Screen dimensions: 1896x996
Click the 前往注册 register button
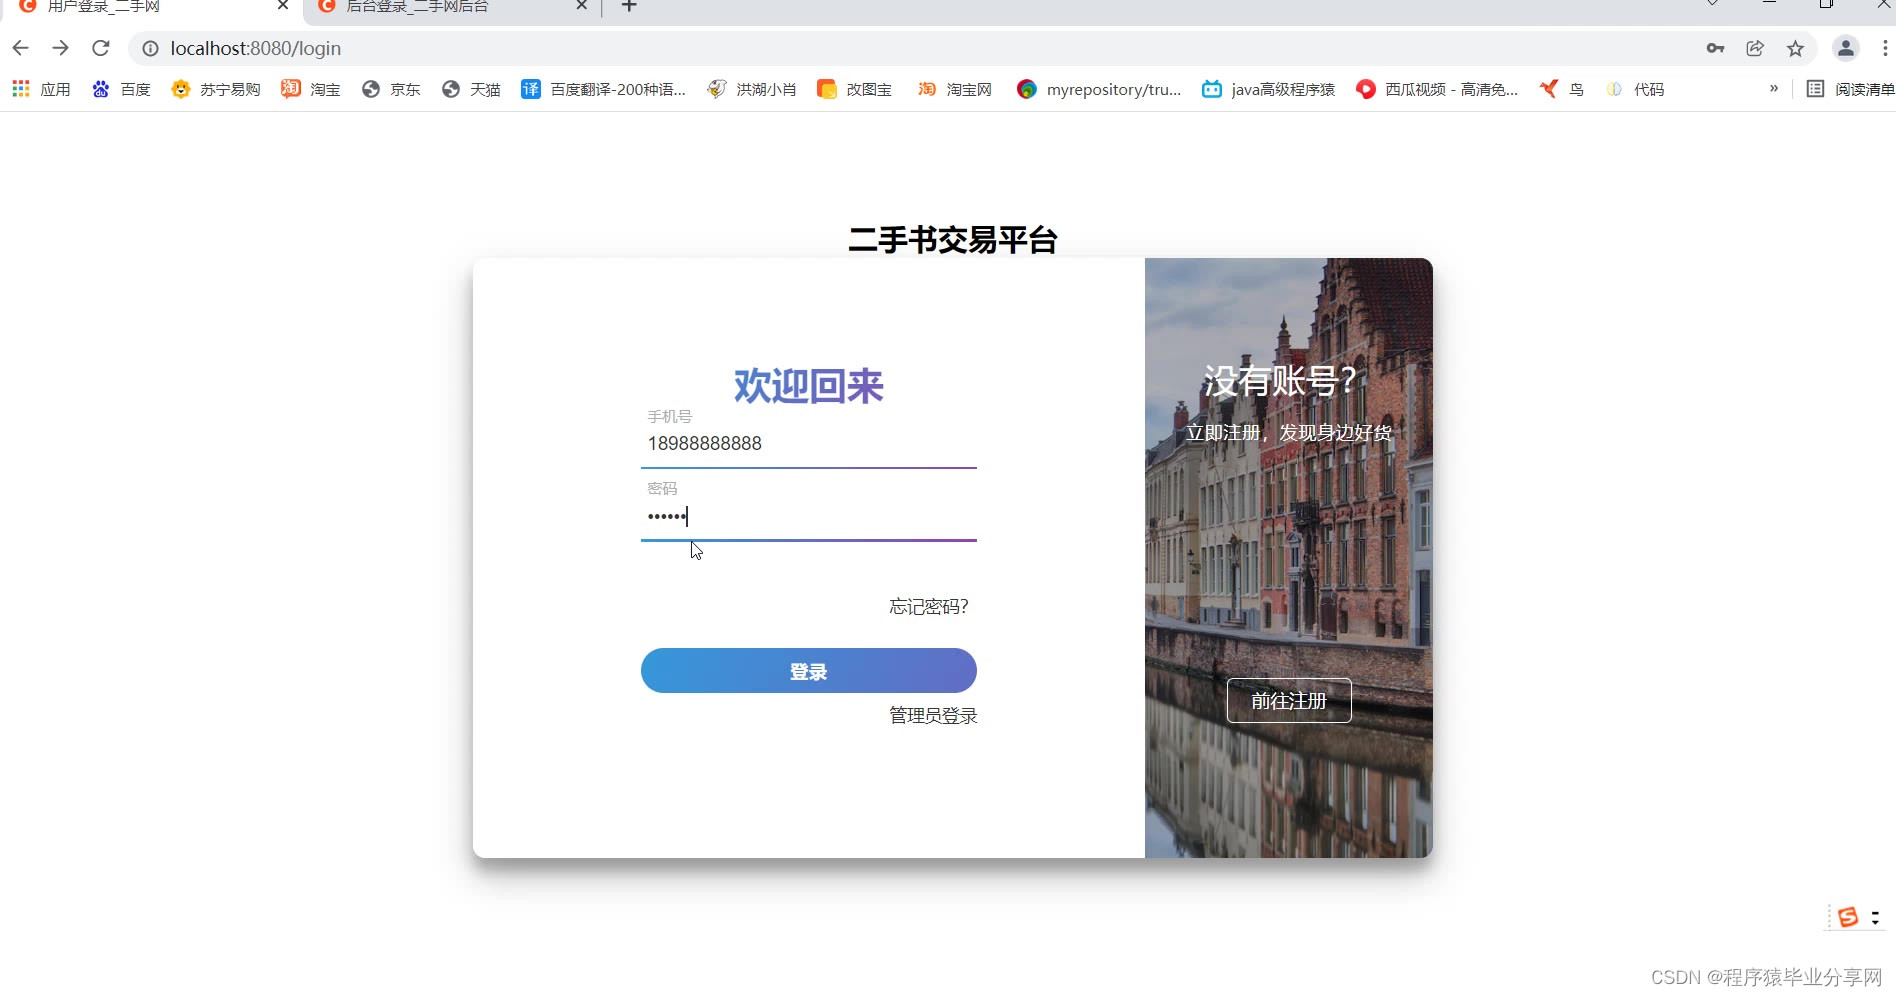1289,700
